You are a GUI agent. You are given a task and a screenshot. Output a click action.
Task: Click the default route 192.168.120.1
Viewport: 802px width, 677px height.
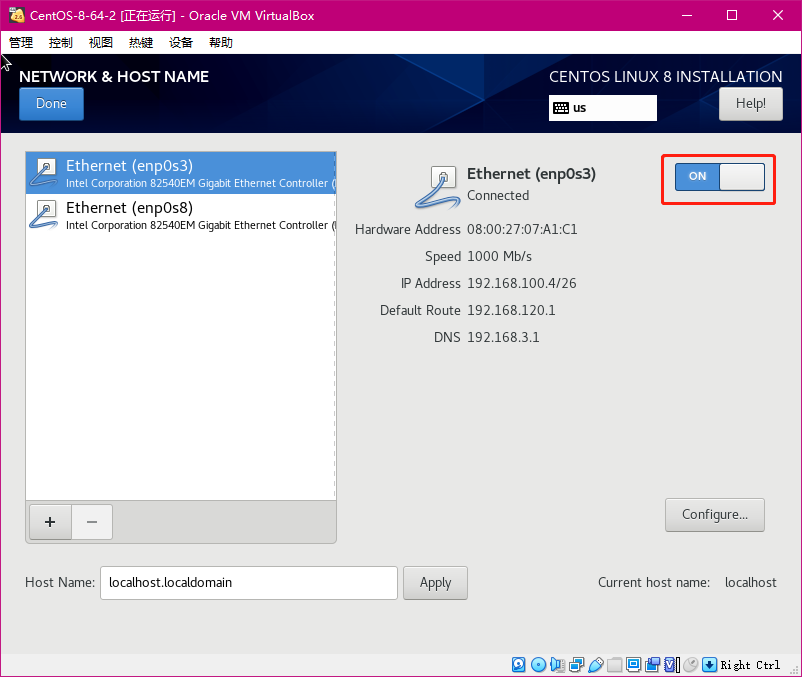(x=511, y=310)
